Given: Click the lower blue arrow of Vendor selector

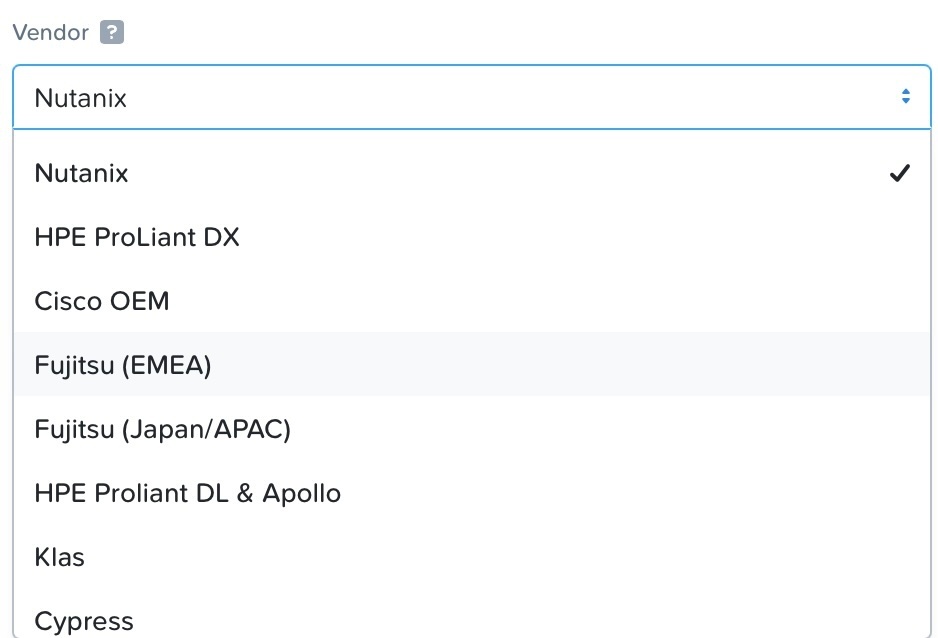Looking at the screenshot, I should 906,101.
